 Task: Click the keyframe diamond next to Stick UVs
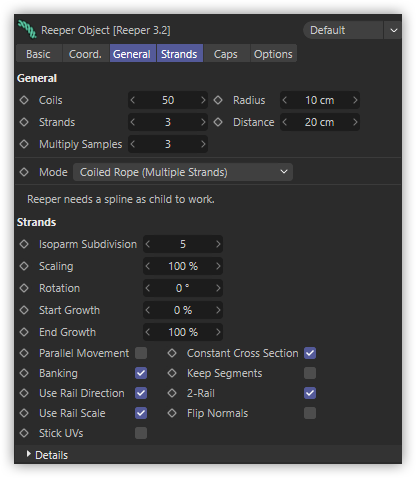pyautogui.click(x=24, y=433)
